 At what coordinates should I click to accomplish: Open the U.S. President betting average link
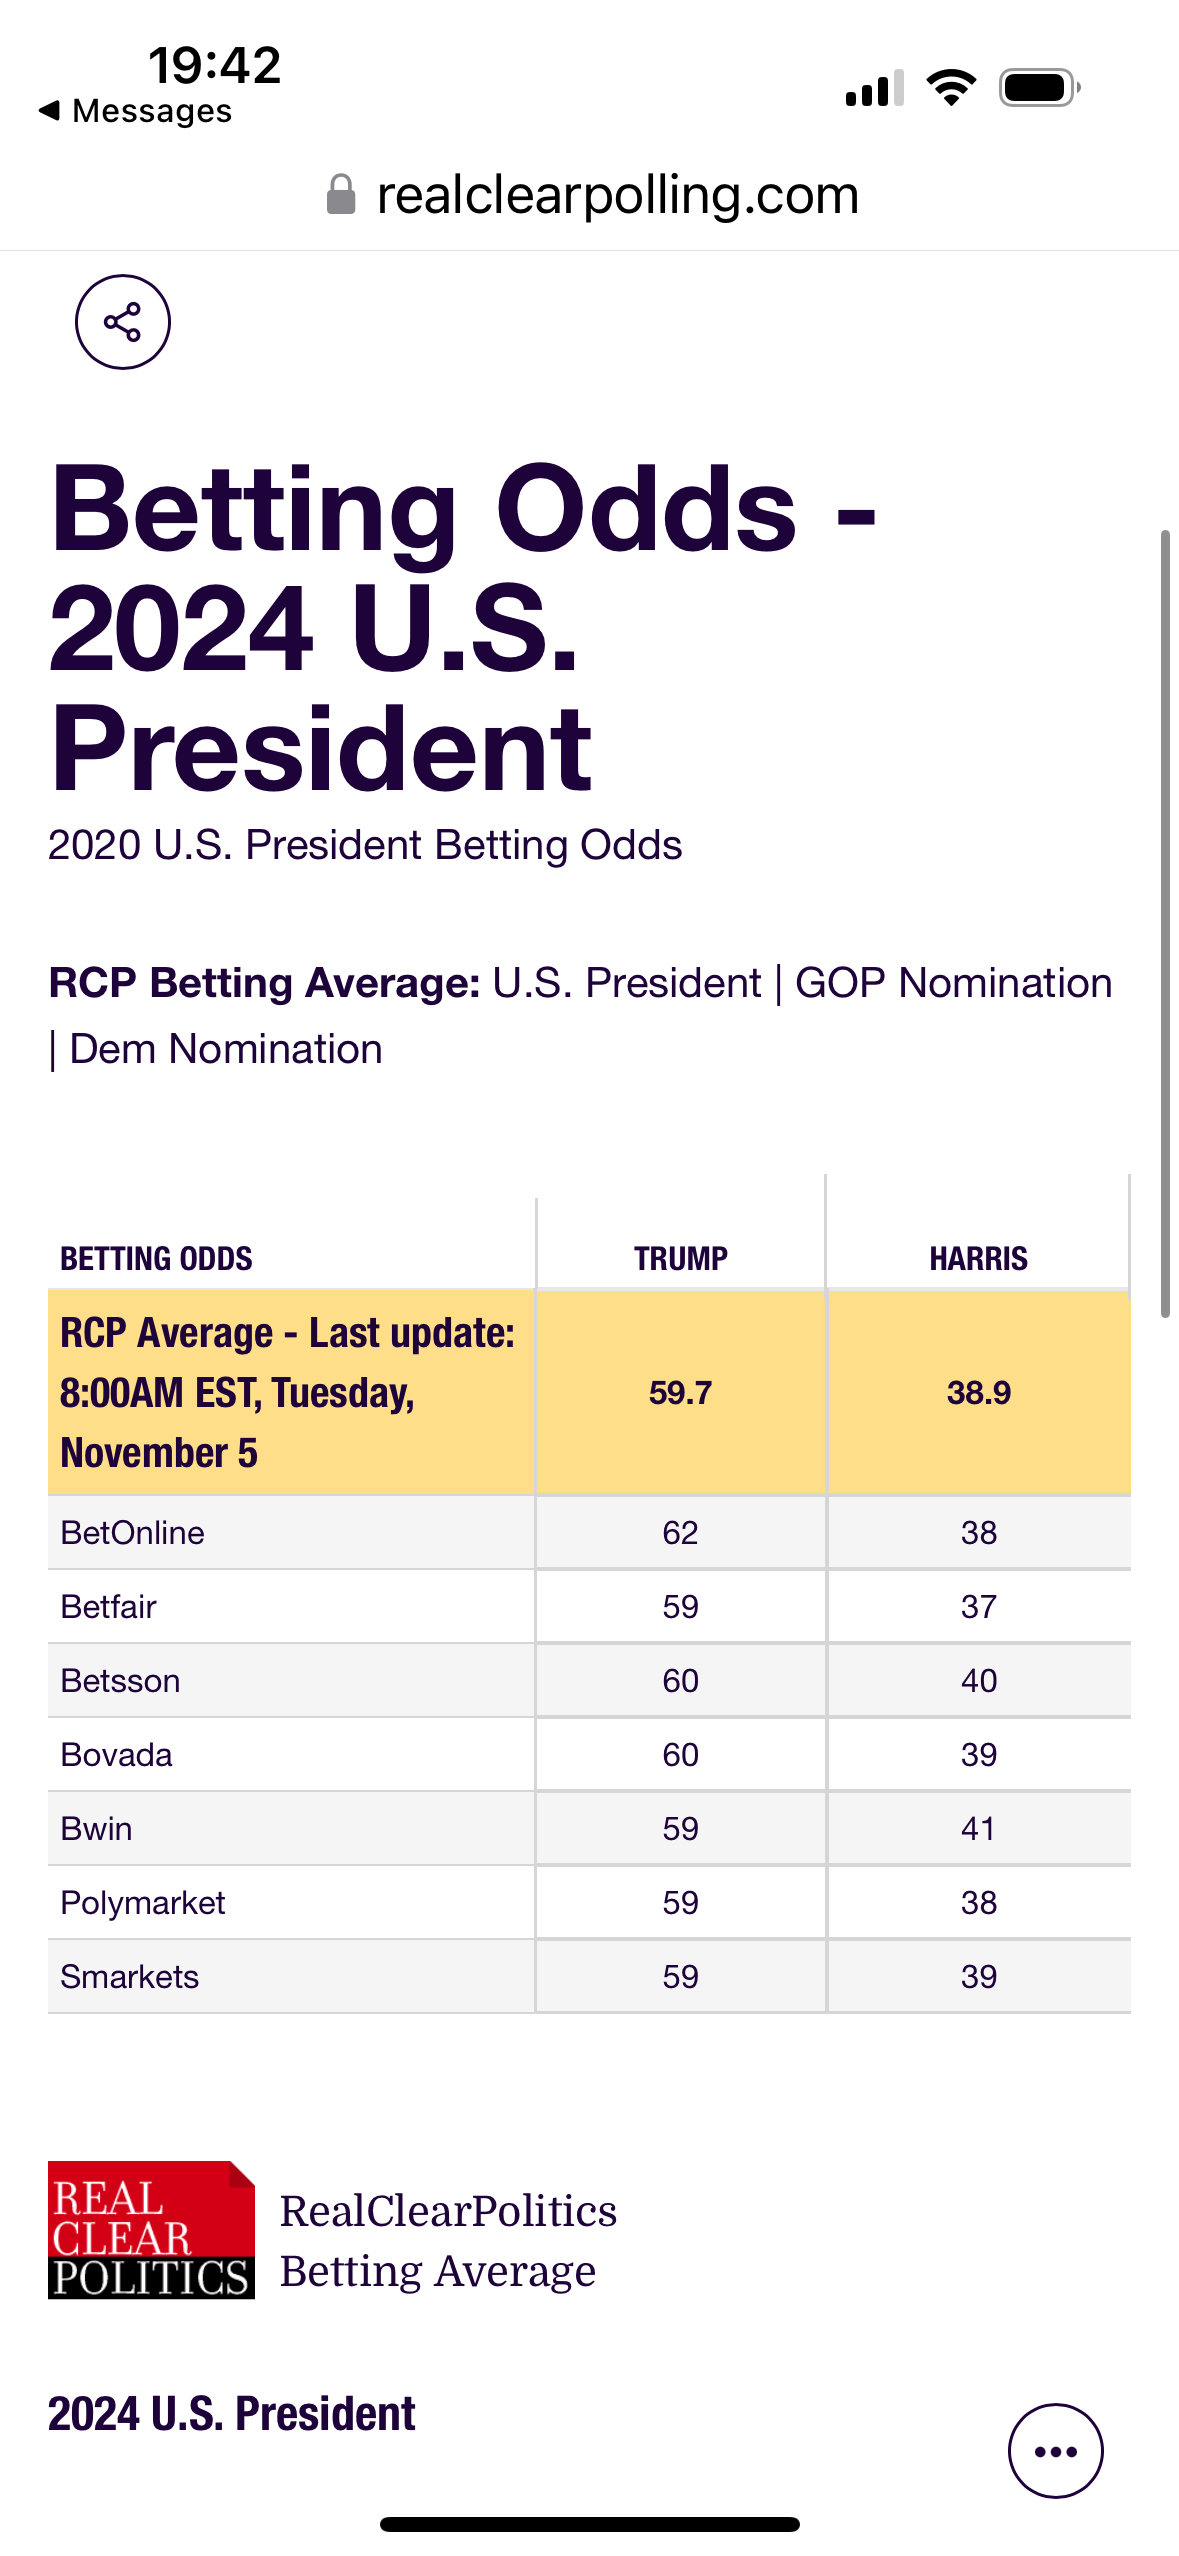tap(627, 983)
